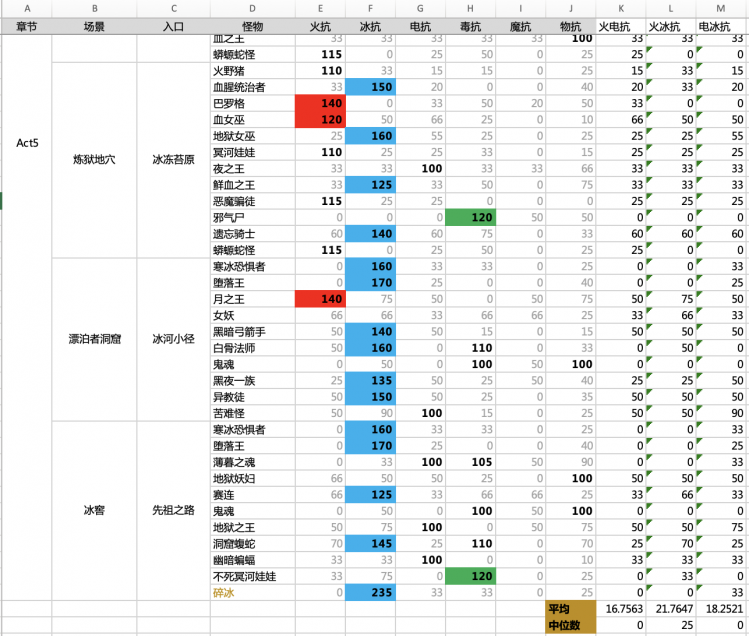Image resolution: width=749 pixels, height=636 pixels.
Task: Click the 巴罗格 monster cell
Action: tap(252, 103)
